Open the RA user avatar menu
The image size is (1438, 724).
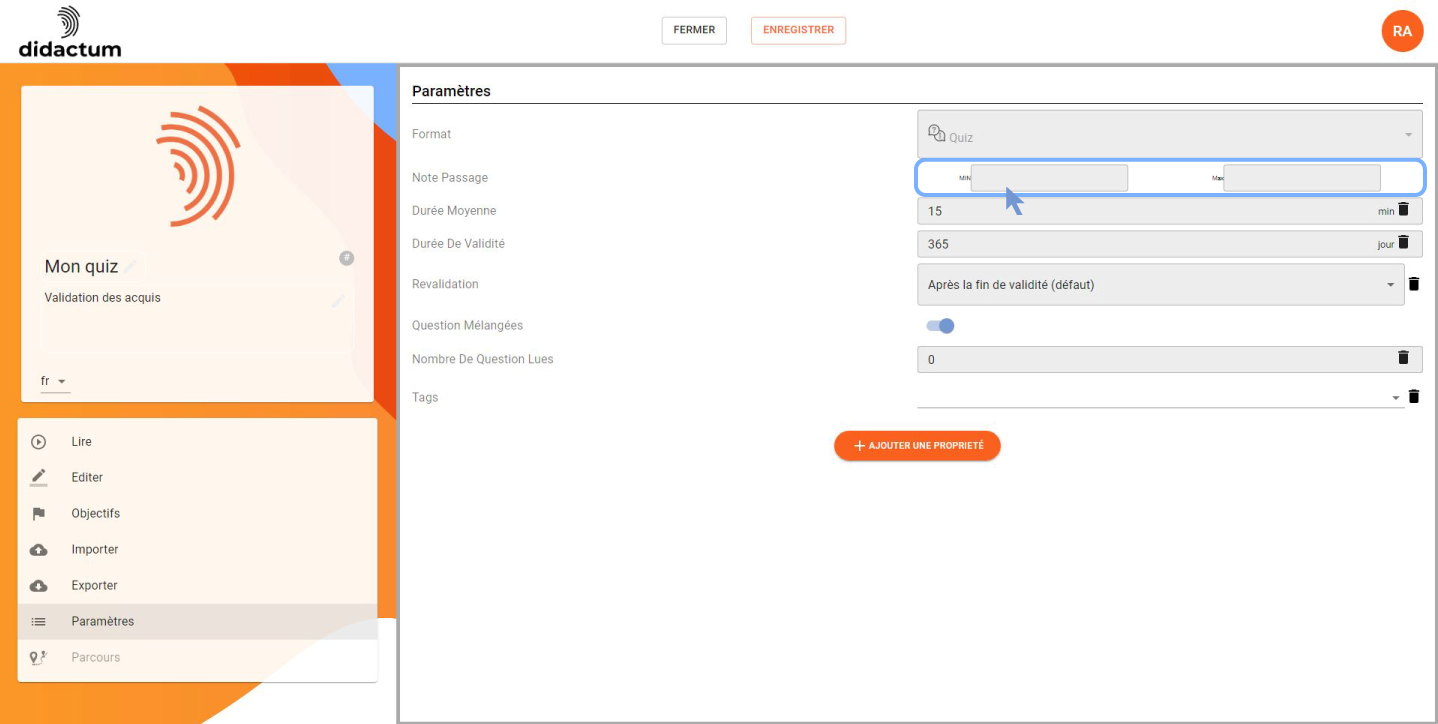[x=1402, y=31]
